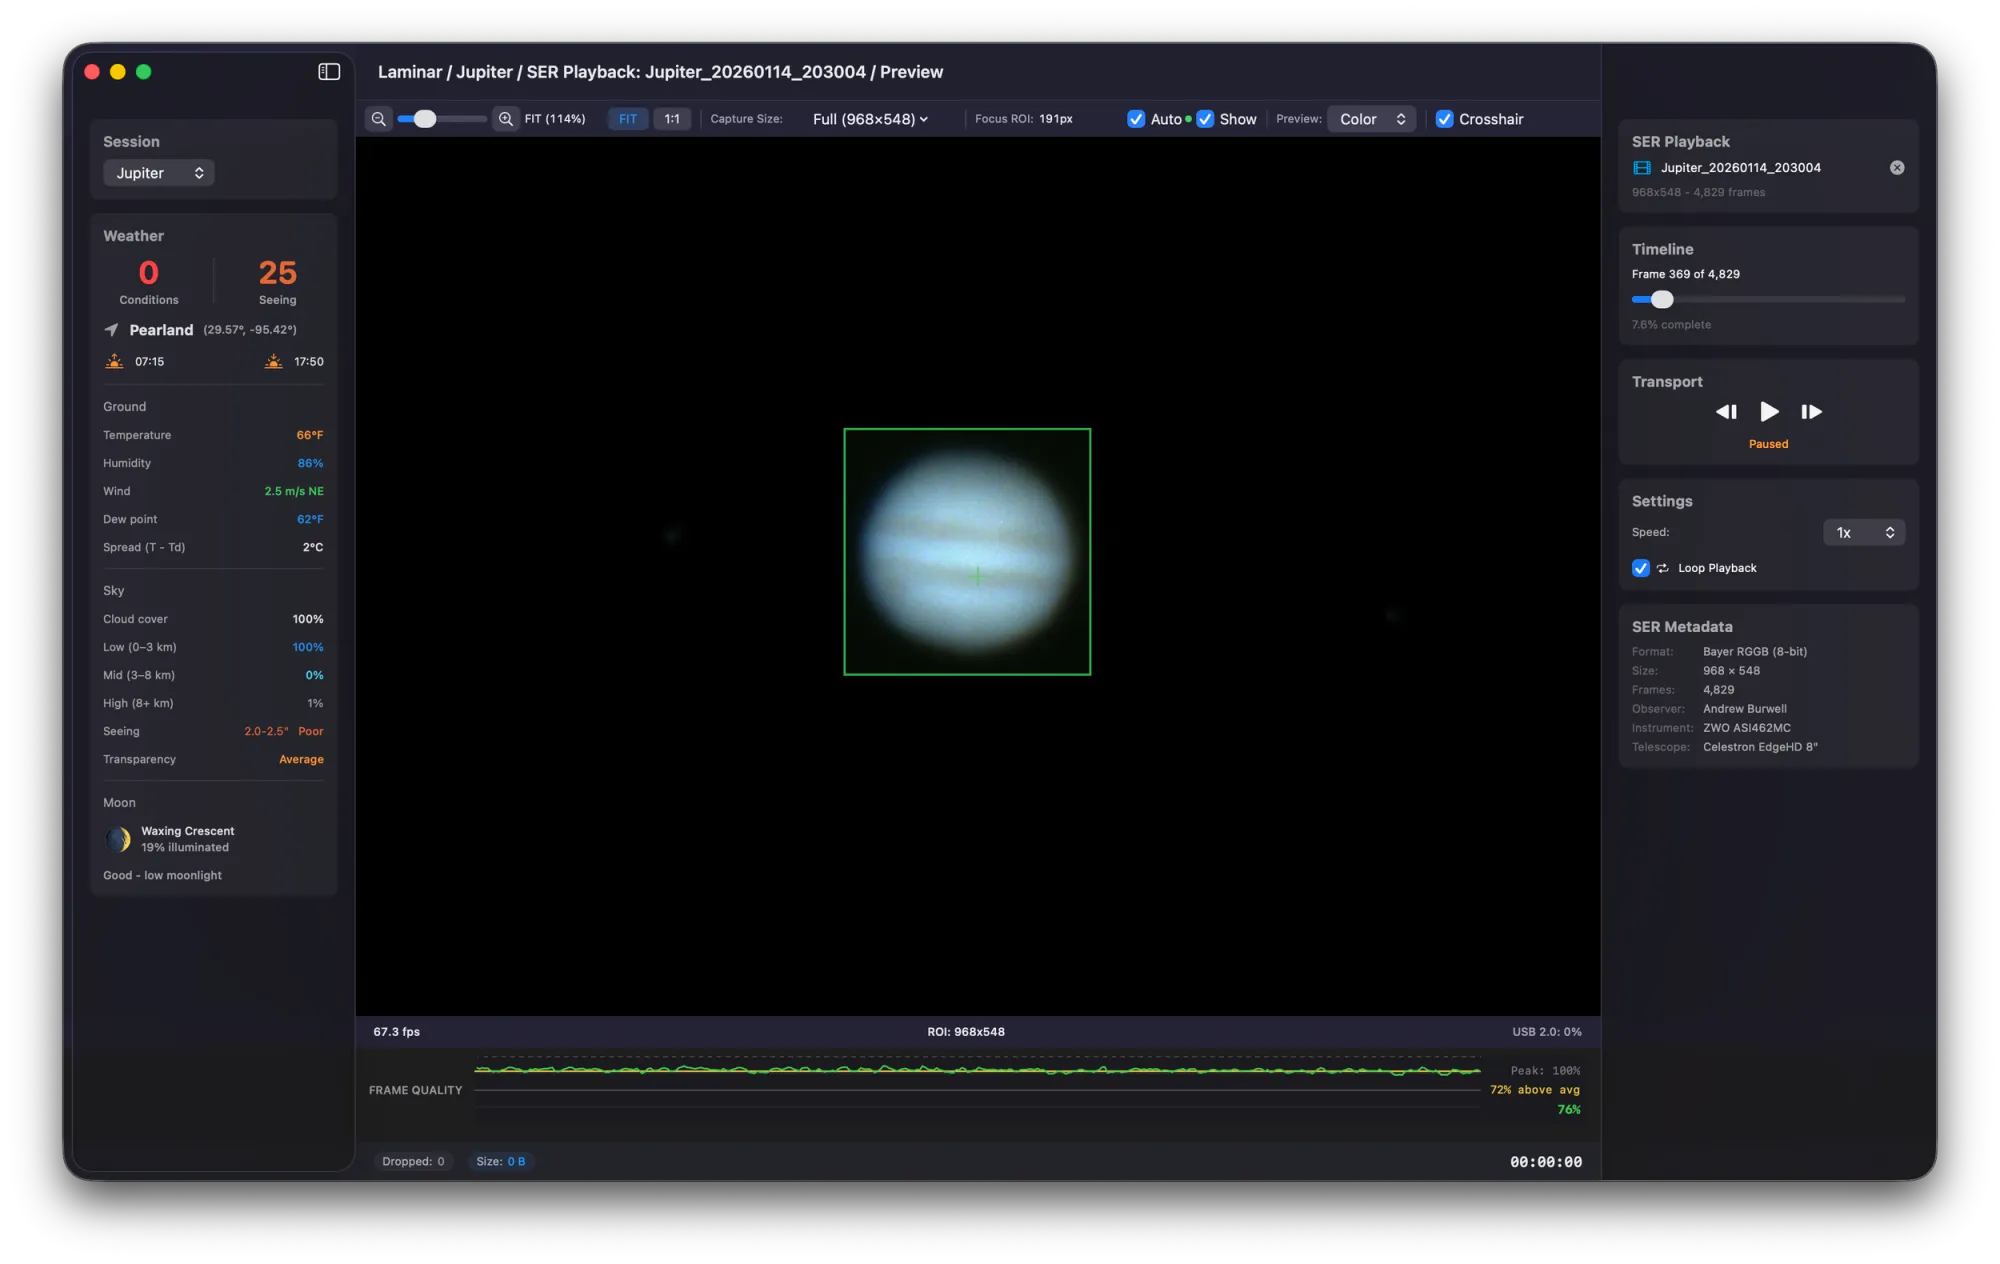Change the preview Color mode dropdown
Viewport: 2000px width, 1264px height.
click(x=1371, y=119)
